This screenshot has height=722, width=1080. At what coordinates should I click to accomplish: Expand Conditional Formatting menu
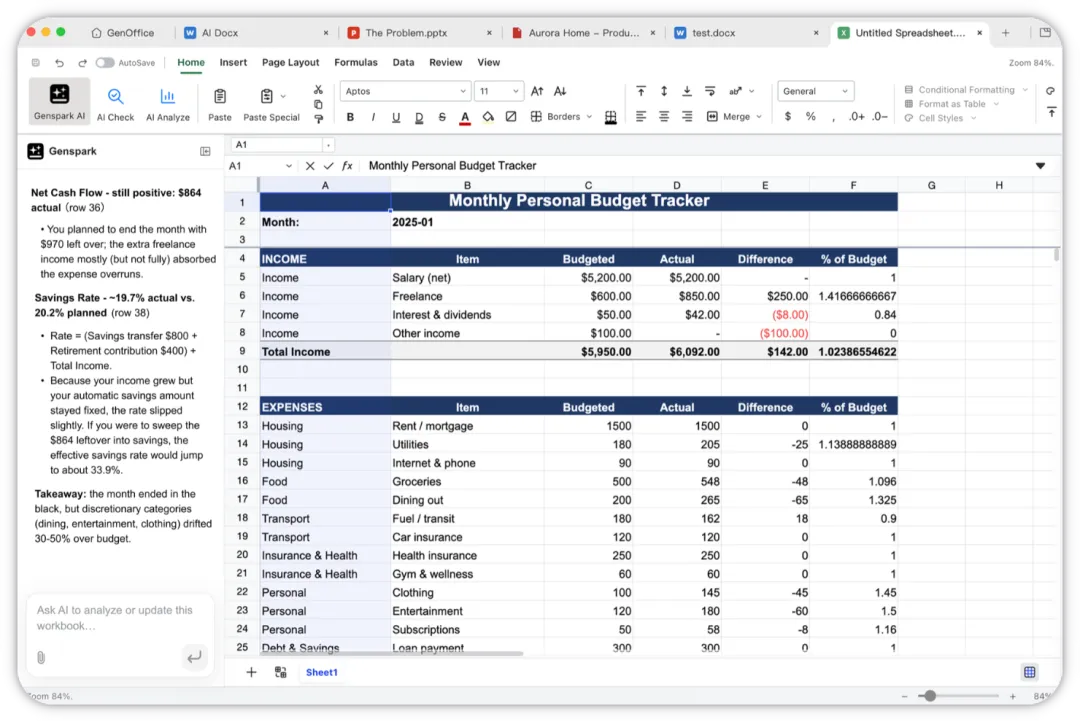[966, 90]
